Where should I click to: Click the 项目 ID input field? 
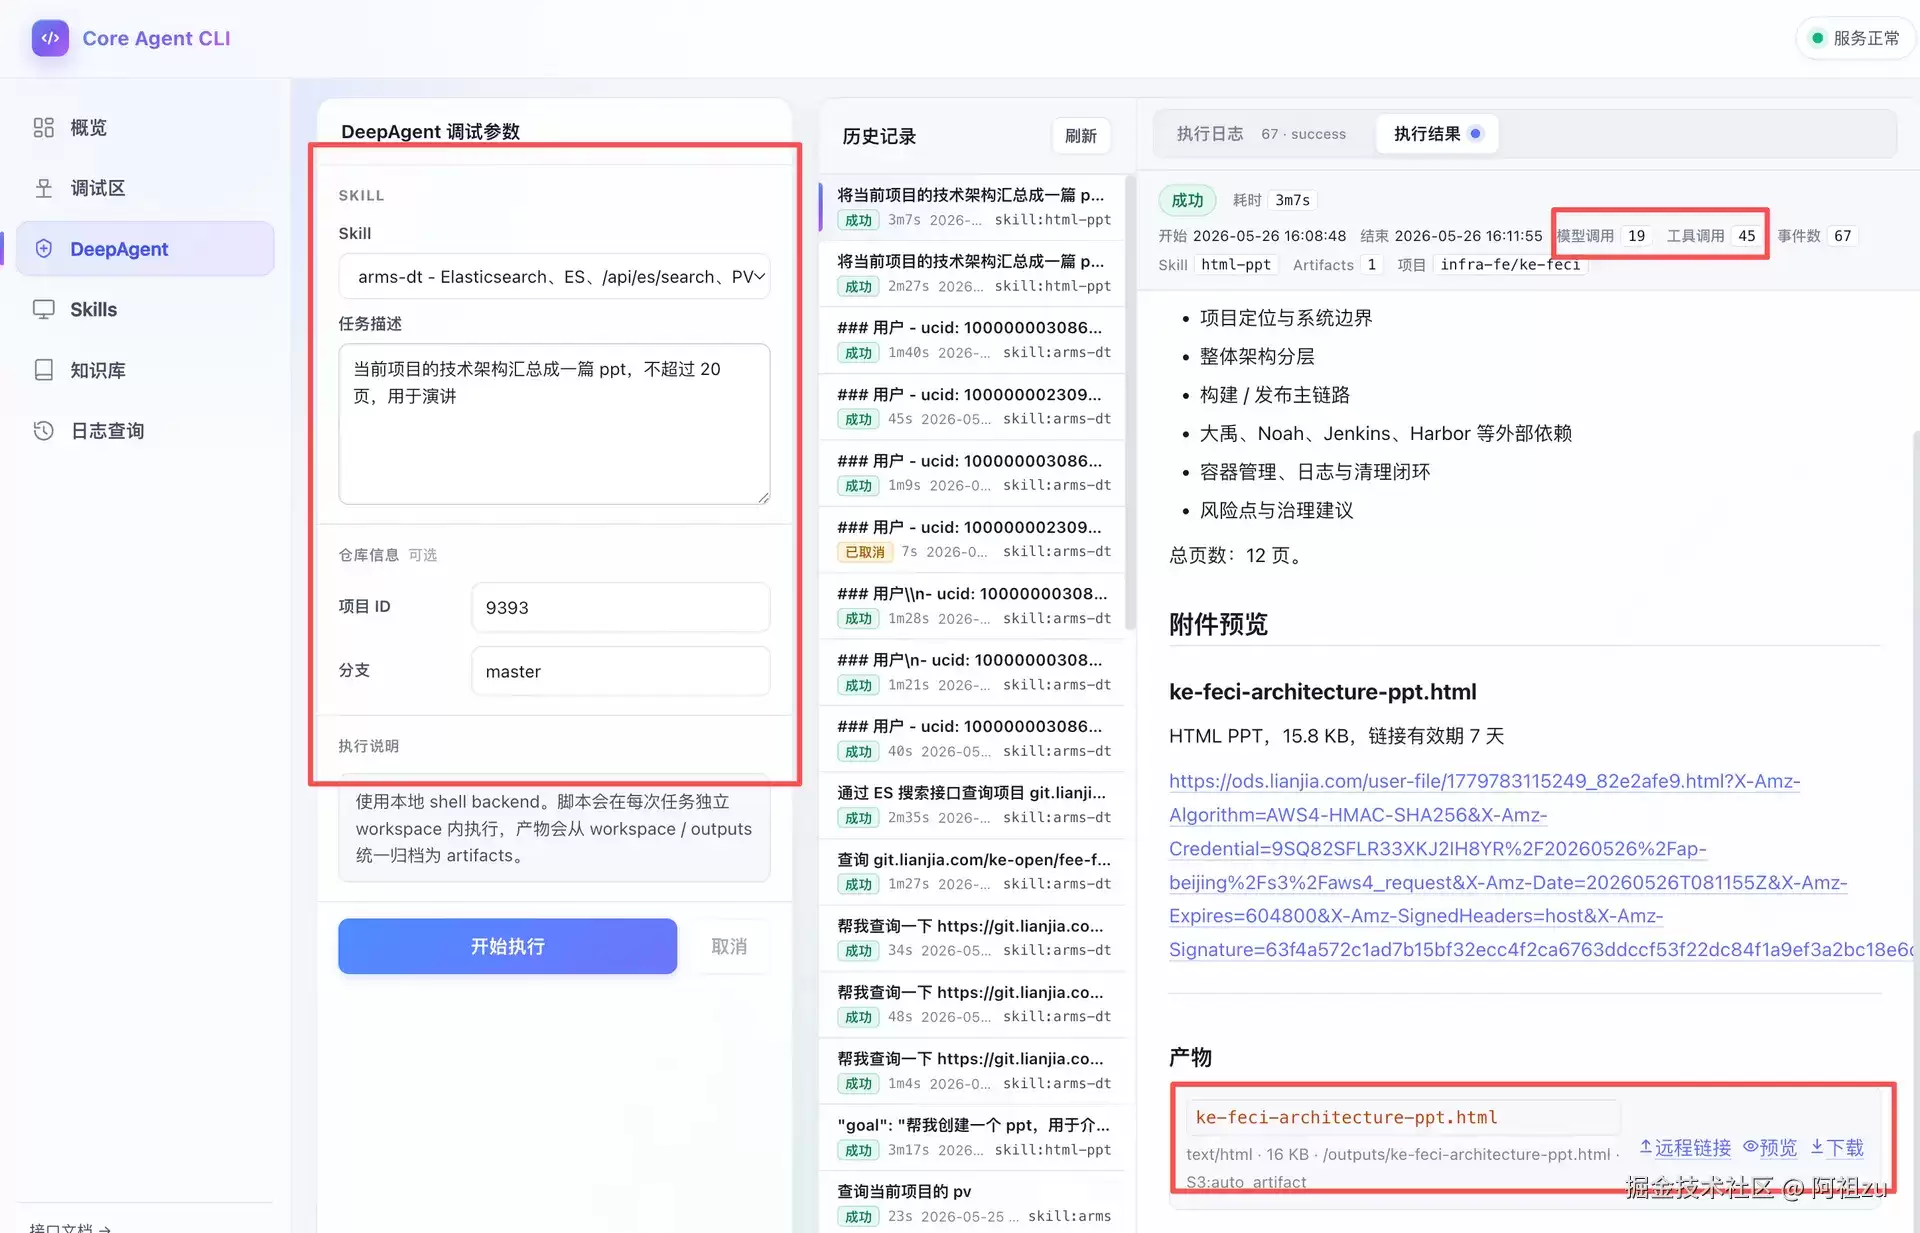[620, 607]
